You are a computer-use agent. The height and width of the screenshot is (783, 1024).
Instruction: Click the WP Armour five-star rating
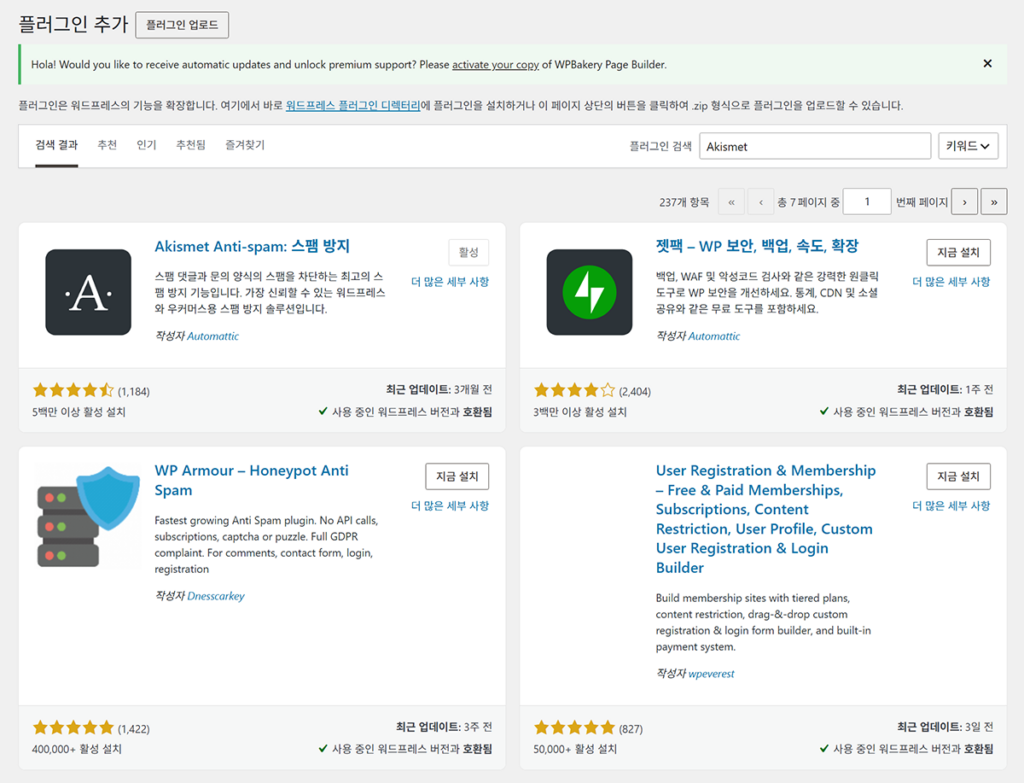(73, 727)
